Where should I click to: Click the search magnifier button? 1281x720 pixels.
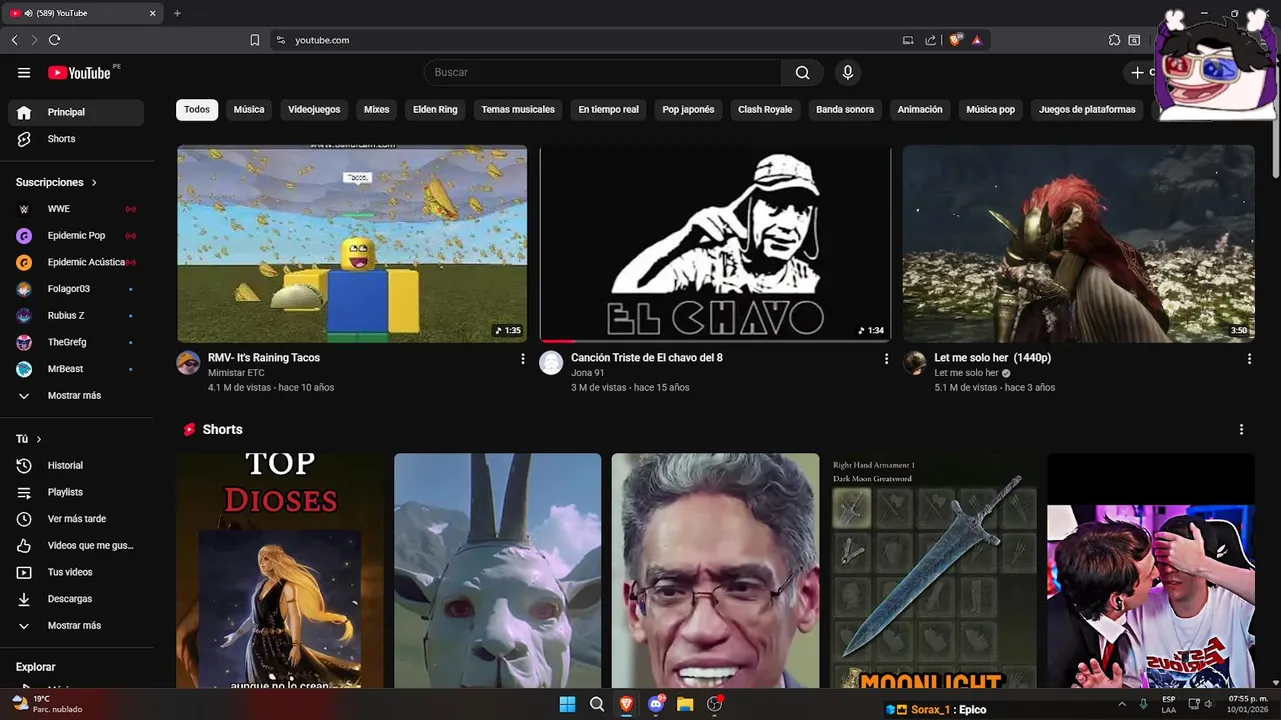[x=802, y=72]
